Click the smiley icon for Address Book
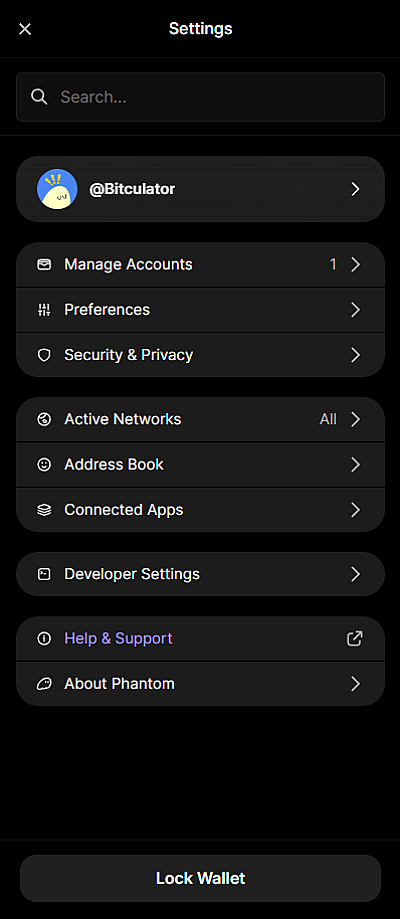Image resolution: width=400 pixels, height=919 pixels. [44, 464]
